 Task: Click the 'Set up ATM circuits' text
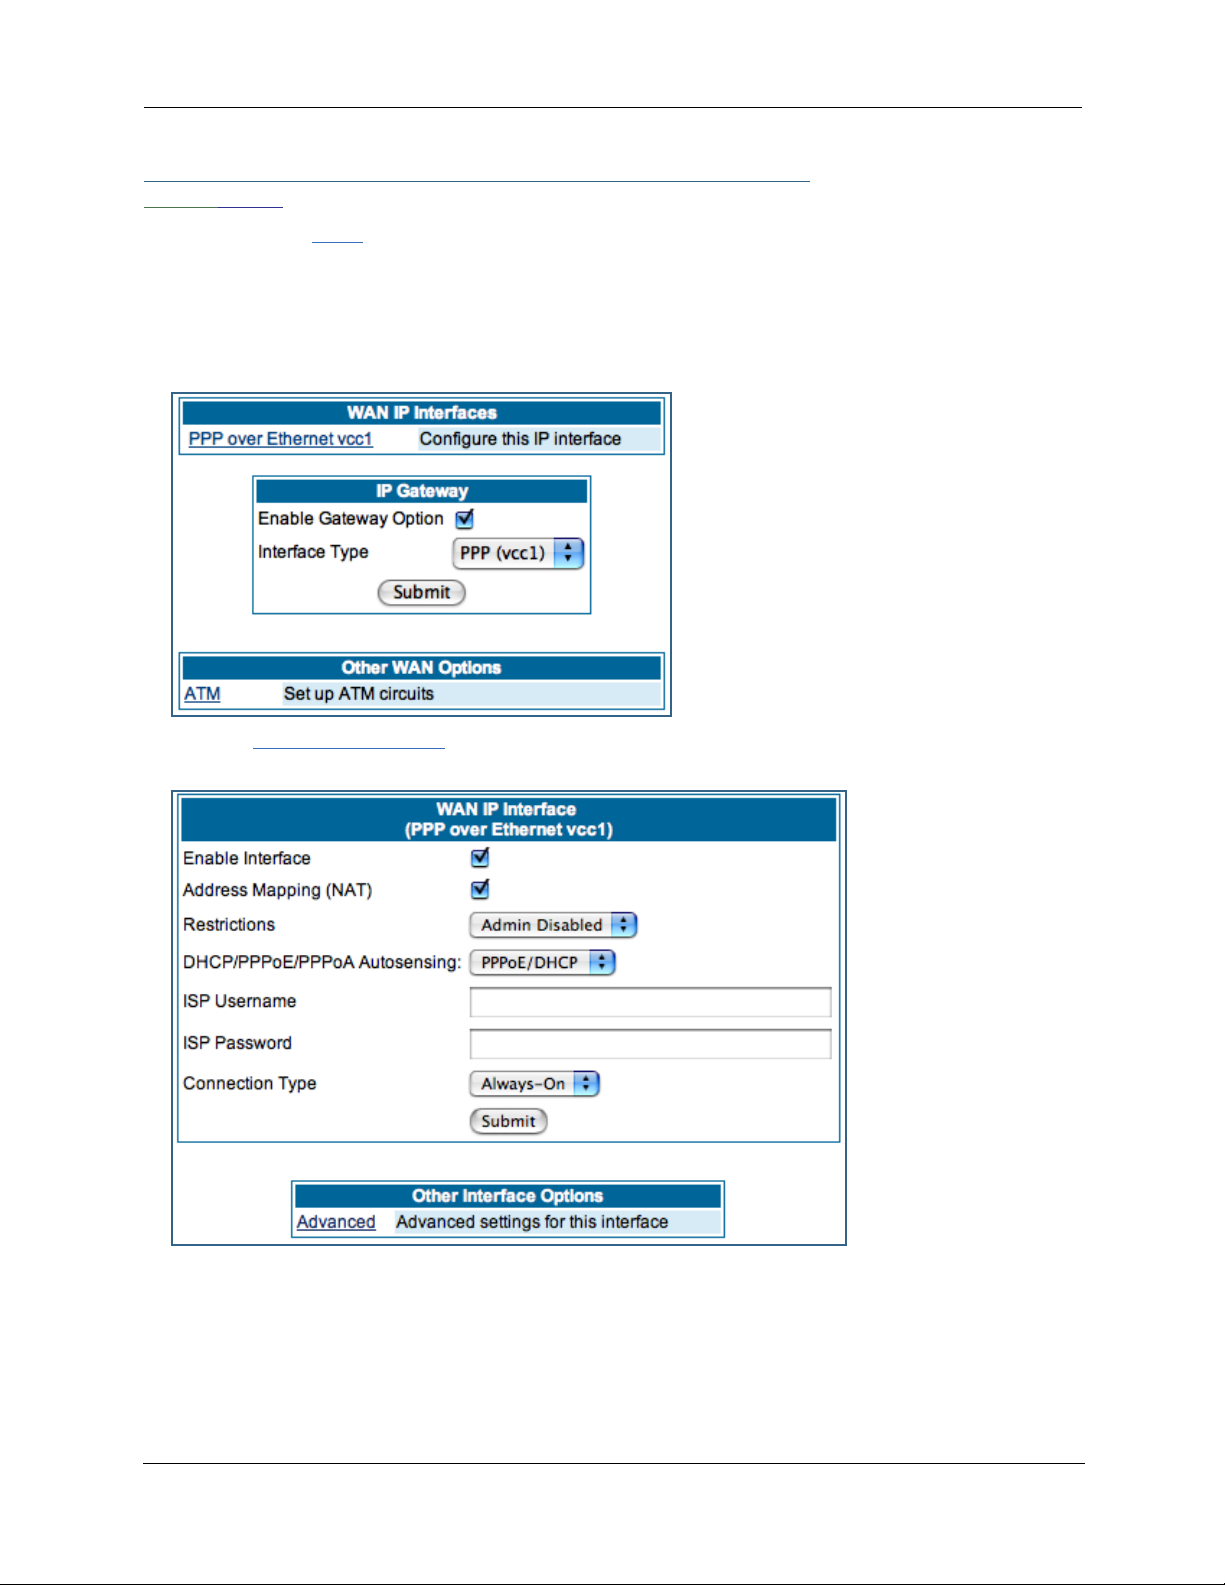pos(359,694)
